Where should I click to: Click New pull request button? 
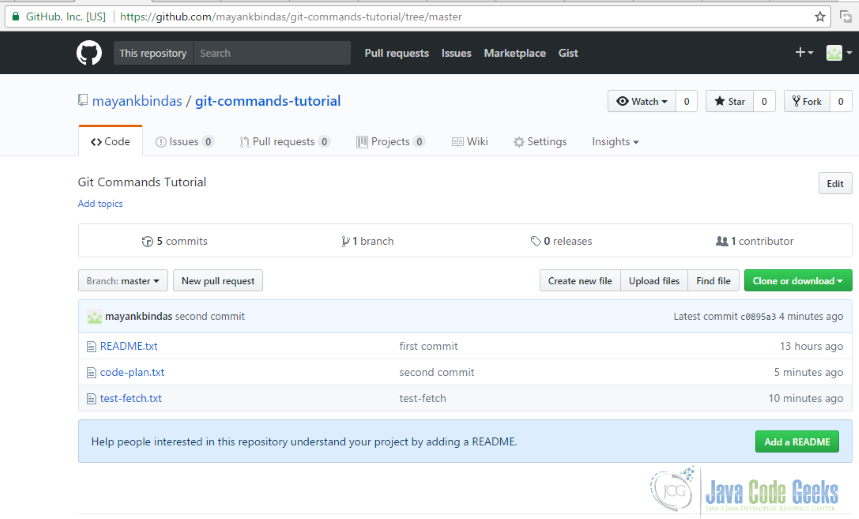tap(218, 281)
